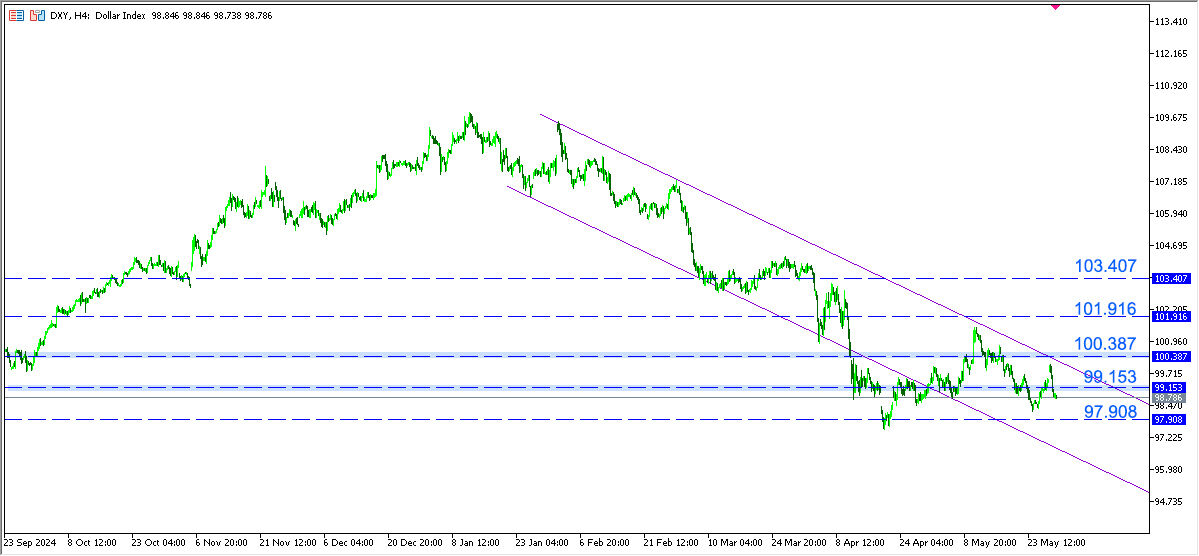Click the 23 Sep 2024 date on time axis
This screenshot has width=1199, height=556.
(x=32, y=544)
